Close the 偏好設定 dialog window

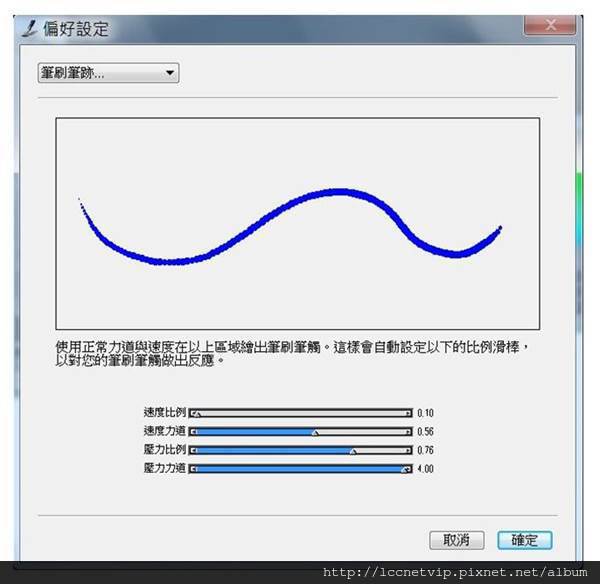click(550, 25)
